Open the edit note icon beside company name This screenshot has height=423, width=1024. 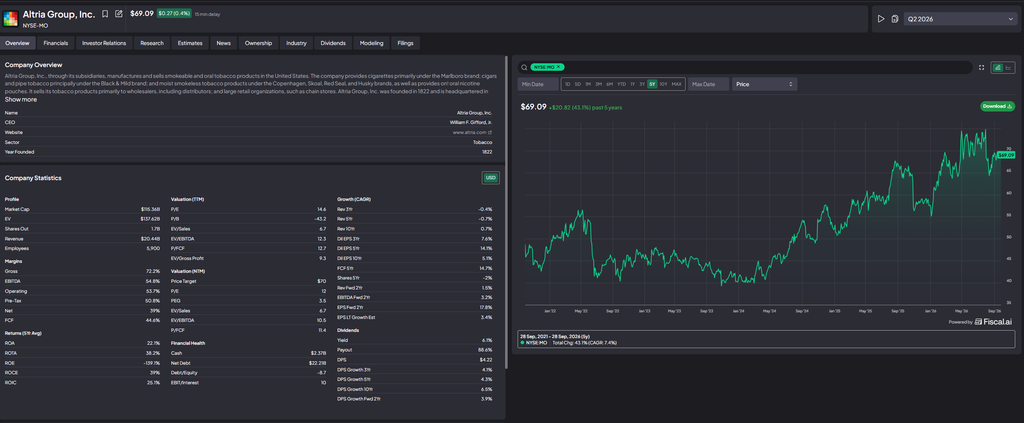point(118,14)
